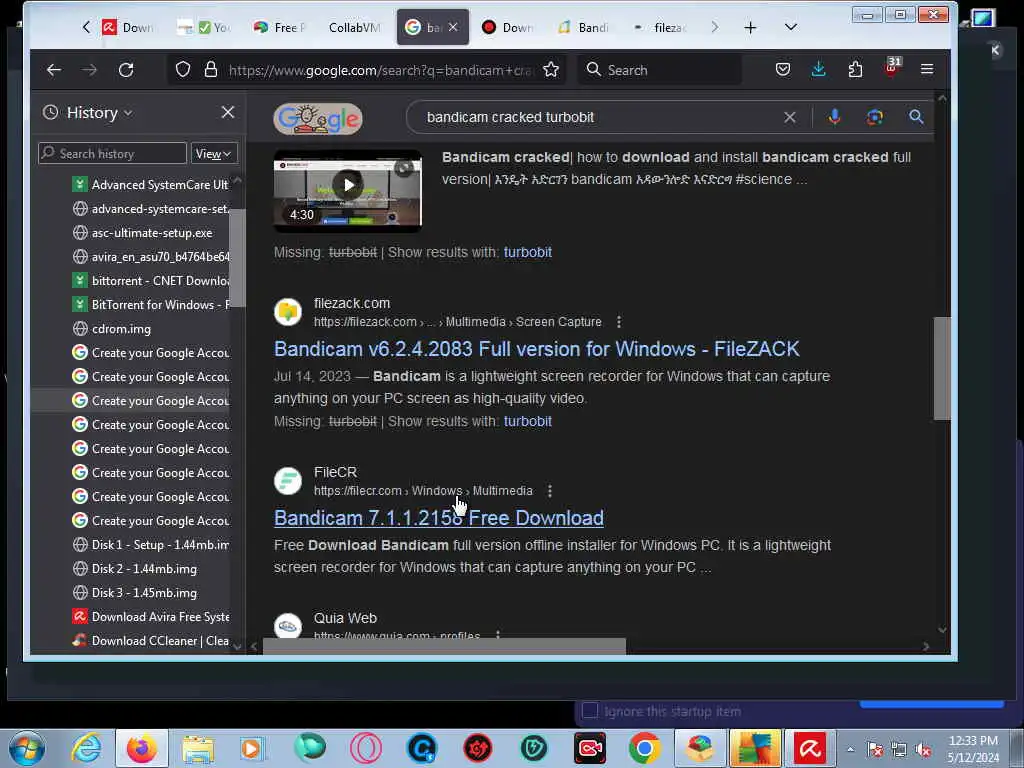Open Disk 1 - Setup - 1.44mb history entry

(150, 545)
